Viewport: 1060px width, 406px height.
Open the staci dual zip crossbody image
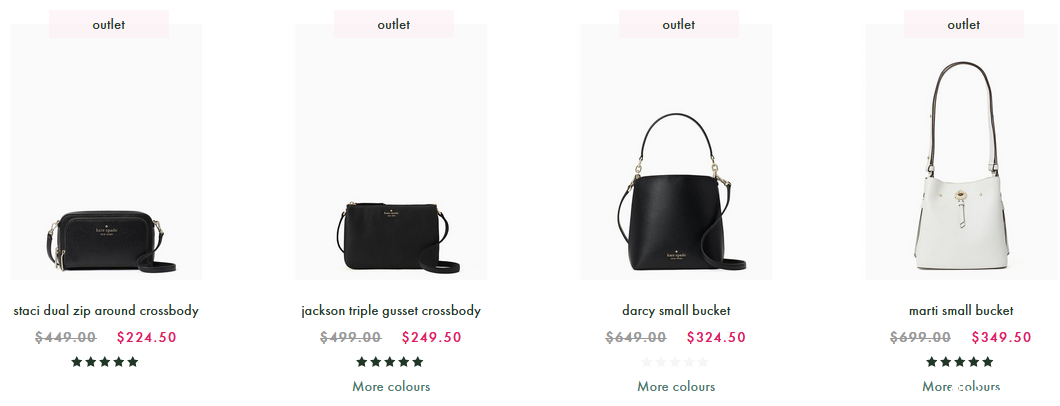(x=106, y=152)
